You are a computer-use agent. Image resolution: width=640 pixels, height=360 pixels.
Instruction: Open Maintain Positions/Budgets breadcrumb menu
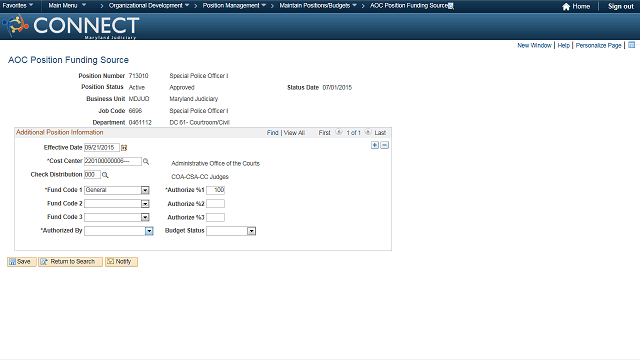(318, 6)
